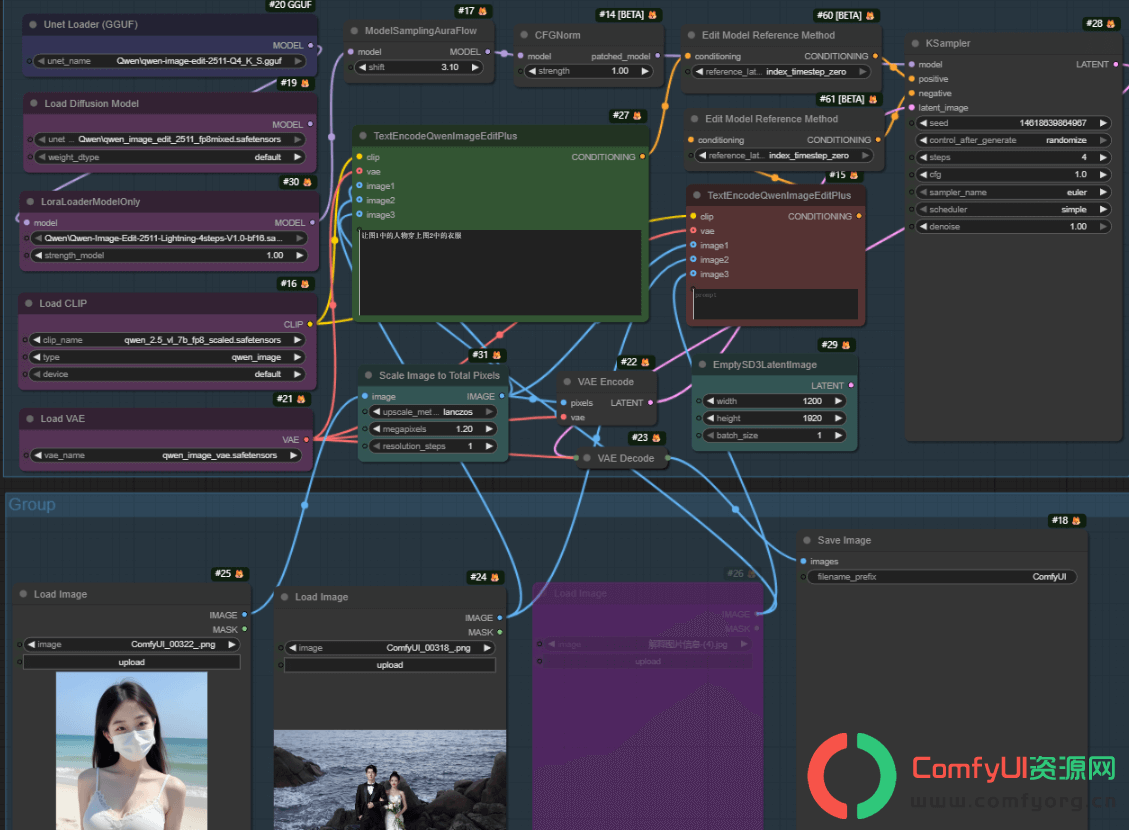
Task: Click the prompt text box in node #27
Action: 500,272
